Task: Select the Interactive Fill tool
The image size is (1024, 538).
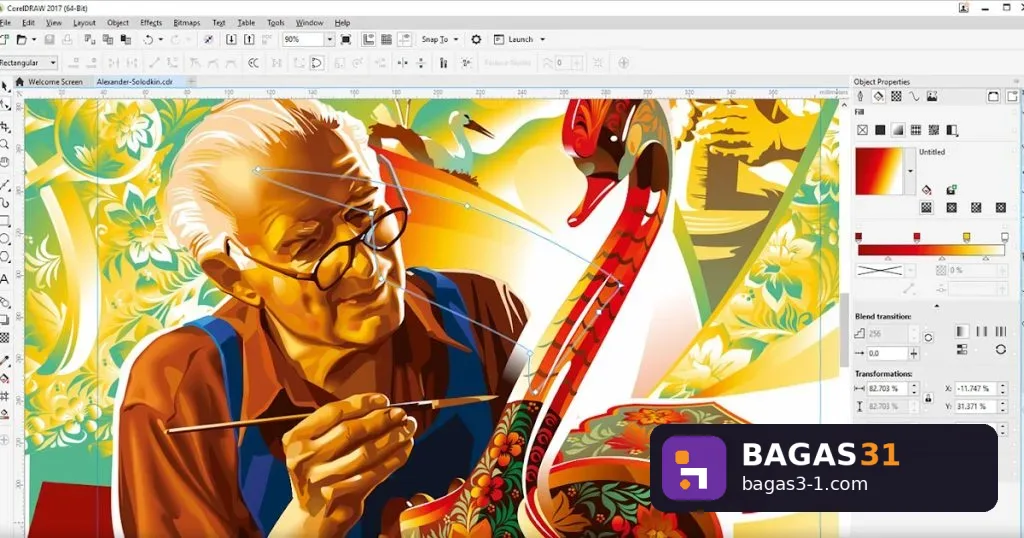Action: 5,378
